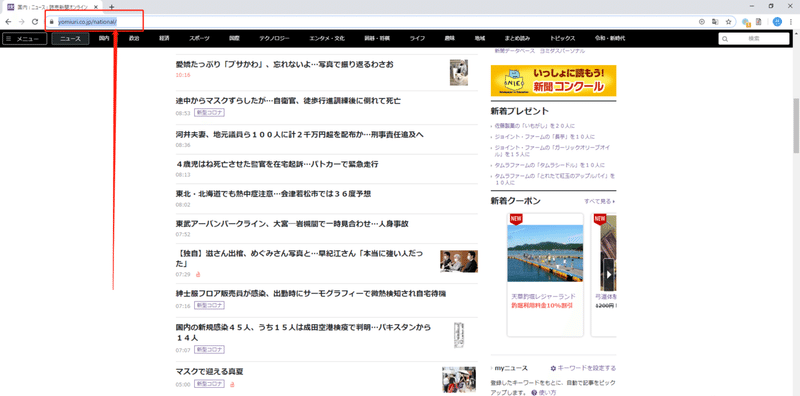Open the 令和・新時代 section
Image resolution: width=800 pixels, height=396 pixels.
pyautogui.click(x=610, y=39)
